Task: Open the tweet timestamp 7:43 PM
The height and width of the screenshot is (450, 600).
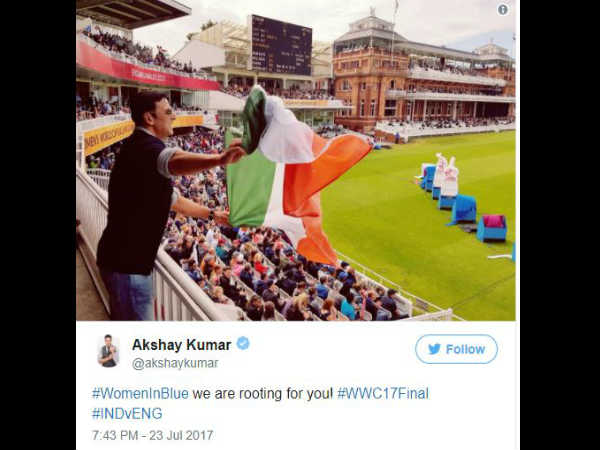Action: [x=114, y=435]
